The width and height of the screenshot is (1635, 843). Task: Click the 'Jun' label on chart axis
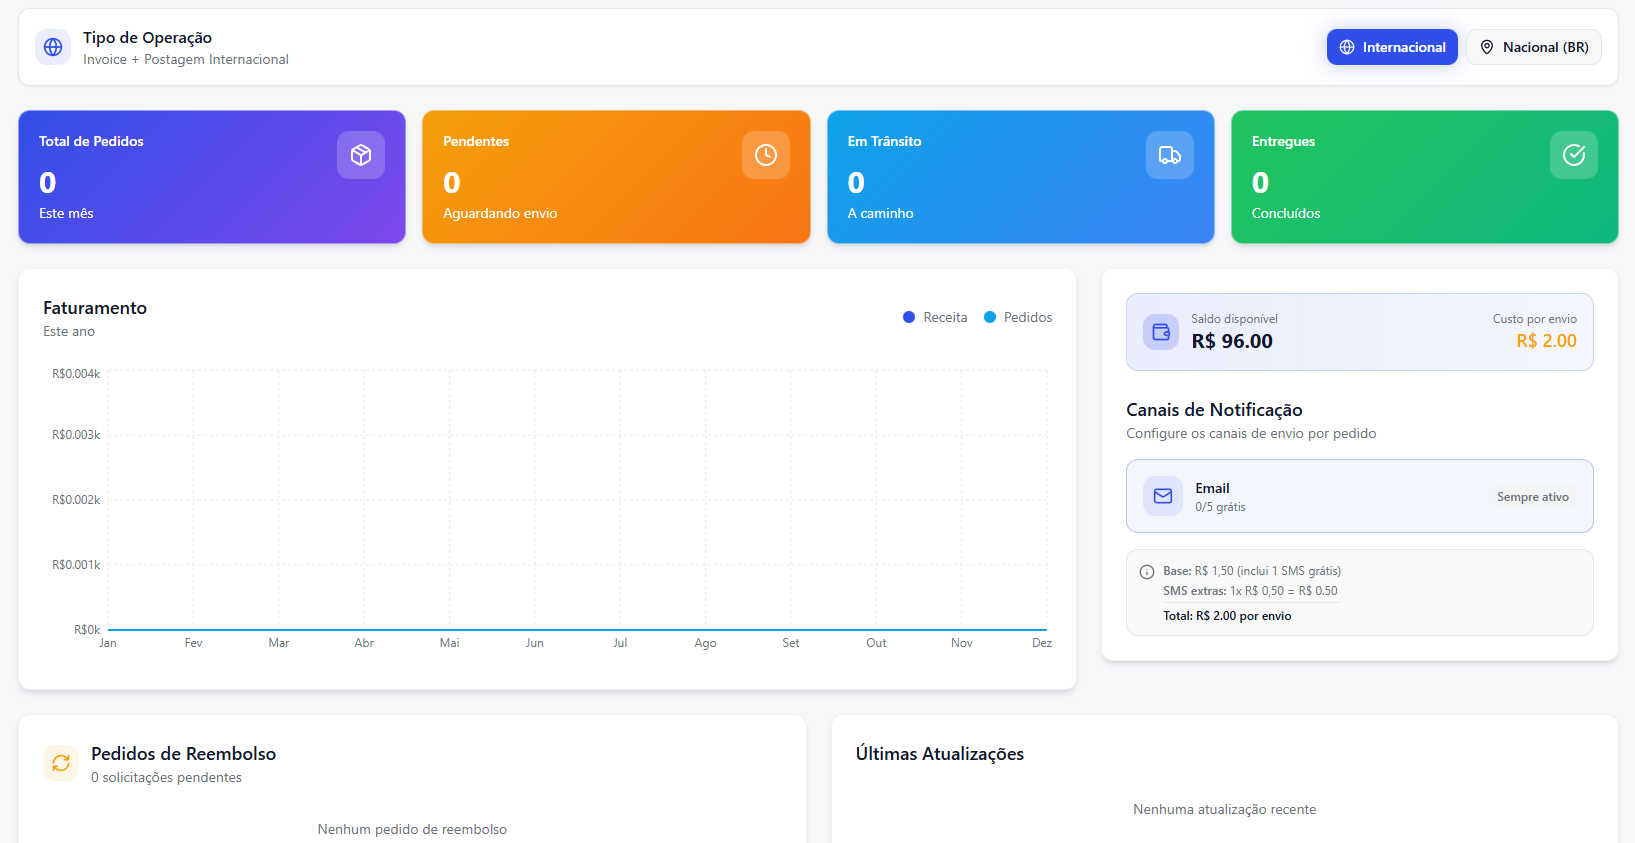pos(535,643)
